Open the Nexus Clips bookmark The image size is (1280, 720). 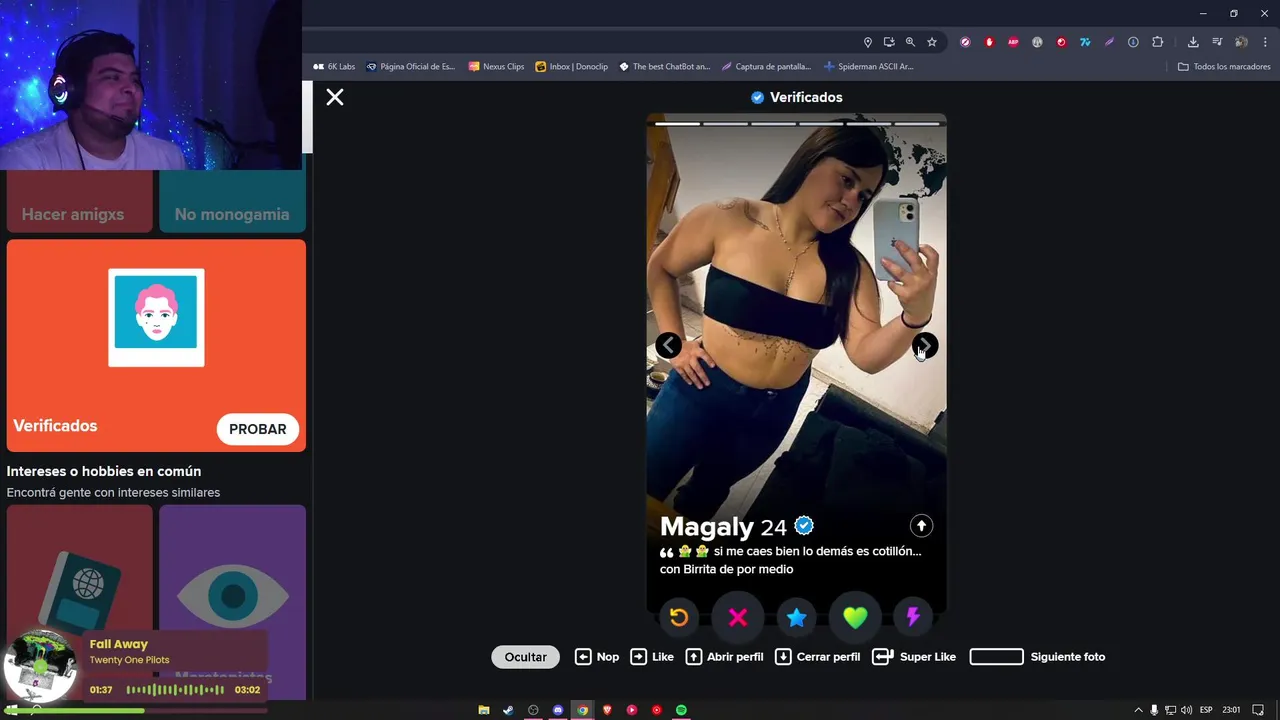tap(496, 67)
